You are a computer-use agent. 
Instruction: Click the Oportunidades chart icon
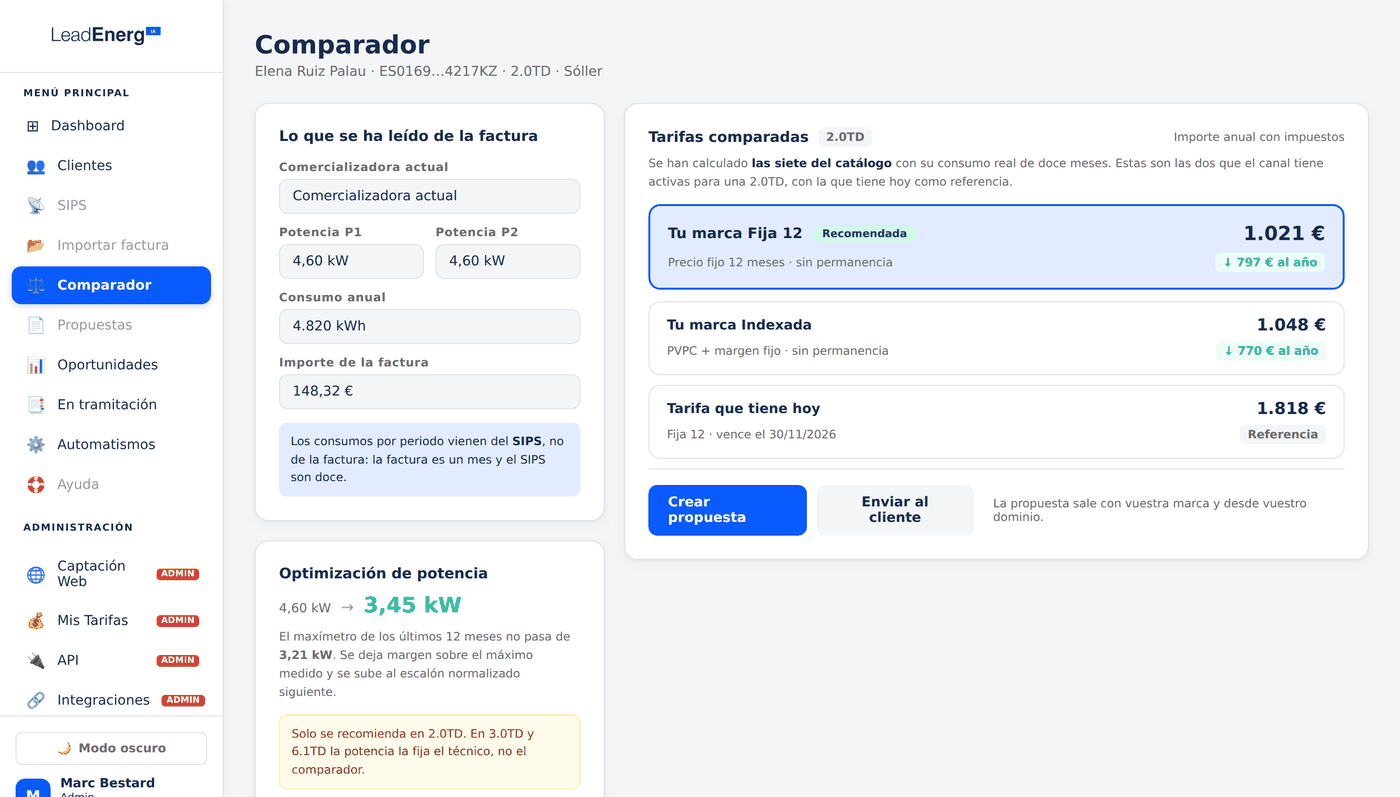point(36,365)
